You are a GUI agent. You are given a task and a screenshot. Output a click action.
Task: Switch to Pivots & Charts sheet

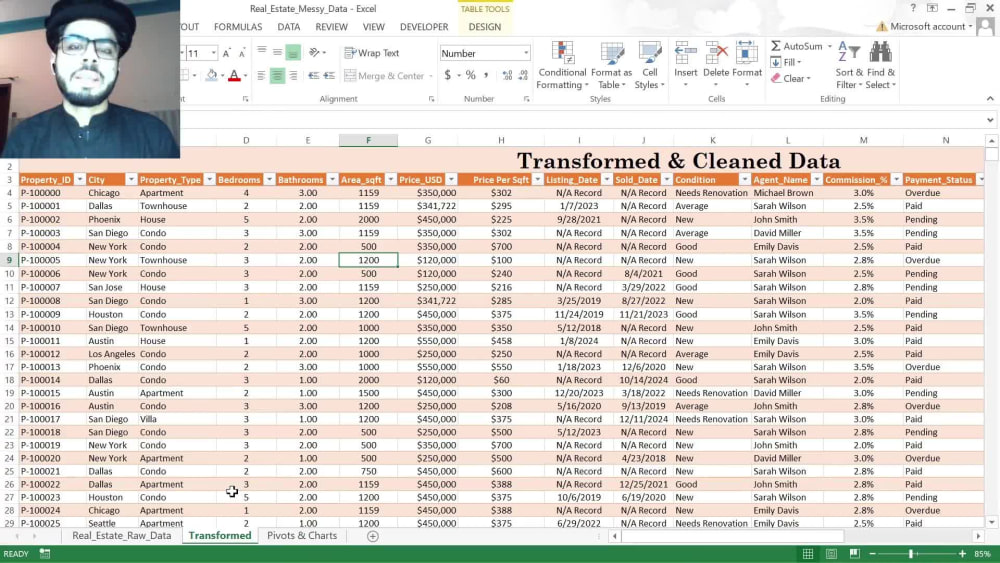click(x=302, y=536)
